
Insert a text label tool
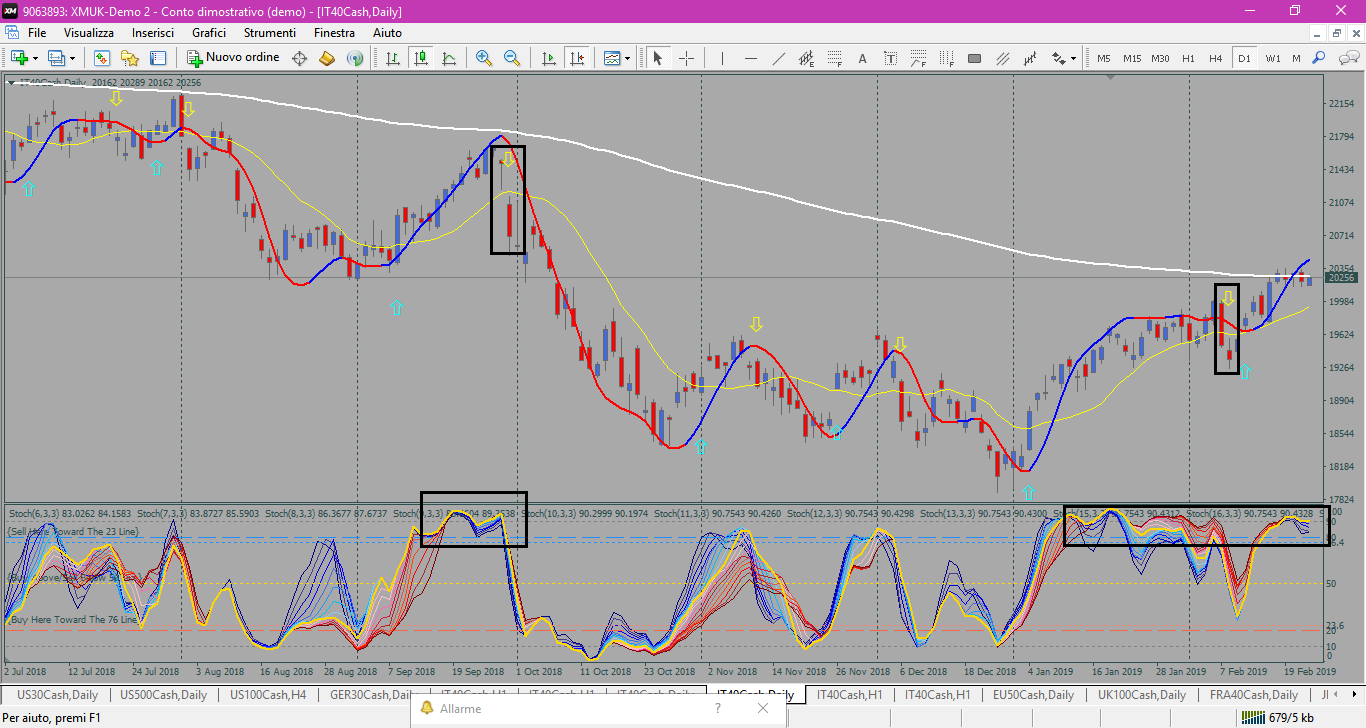point(891,58)
